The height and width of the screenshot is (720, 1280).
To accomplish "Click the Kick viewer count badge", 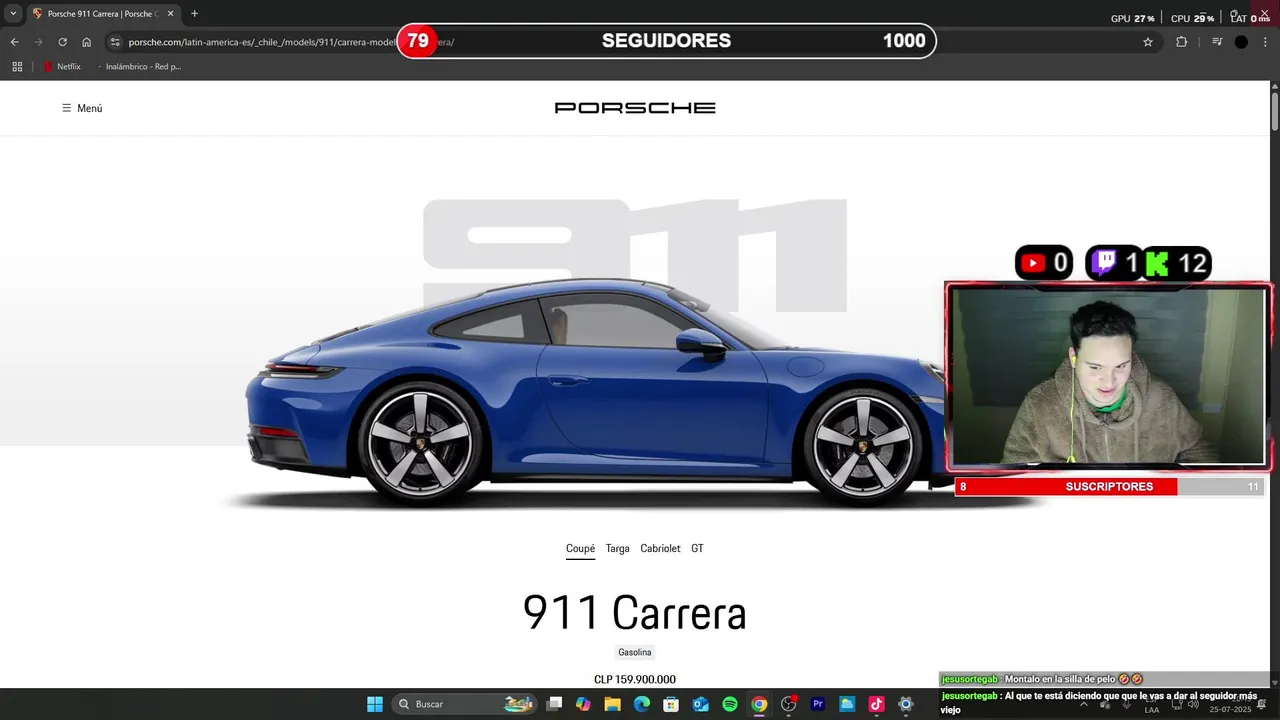I will 1177,263.
